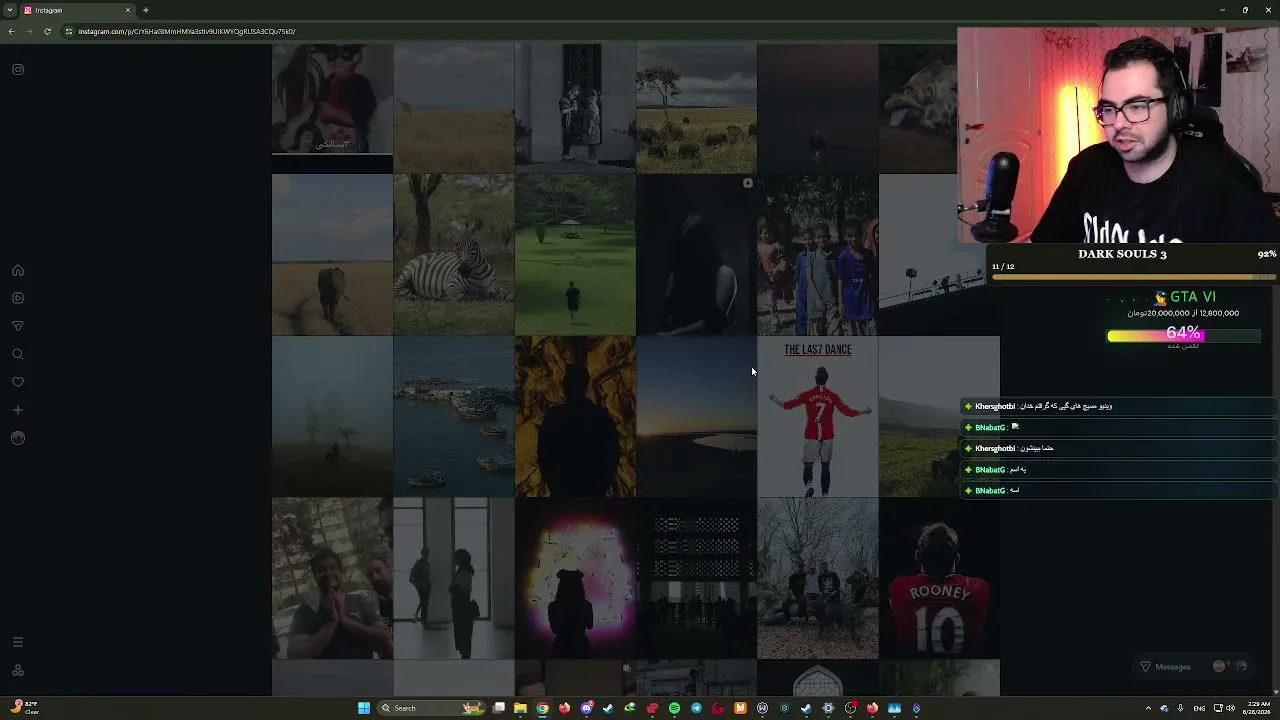Image resolution: width=1280 pixels, height=720 pixels.
Task: Open the people under bare trees photo
Action: point(818,578)
